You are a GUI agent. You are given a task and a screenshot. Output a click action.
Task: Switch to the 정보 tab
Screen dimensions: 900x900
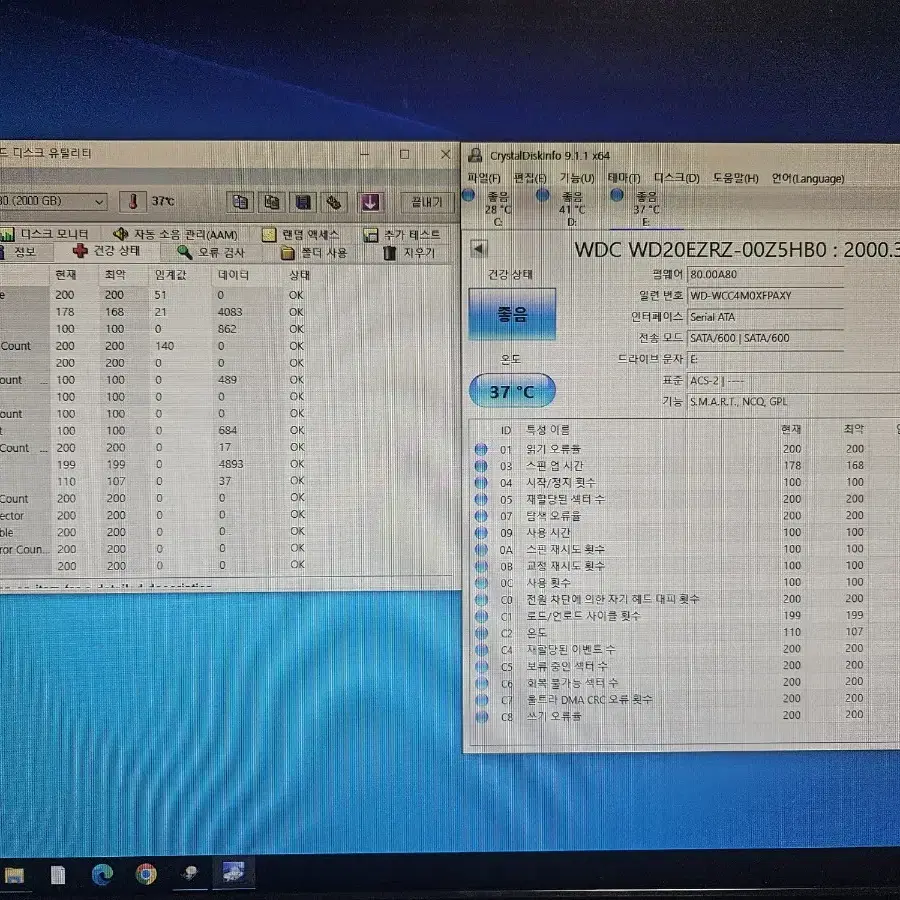point(20,252)
